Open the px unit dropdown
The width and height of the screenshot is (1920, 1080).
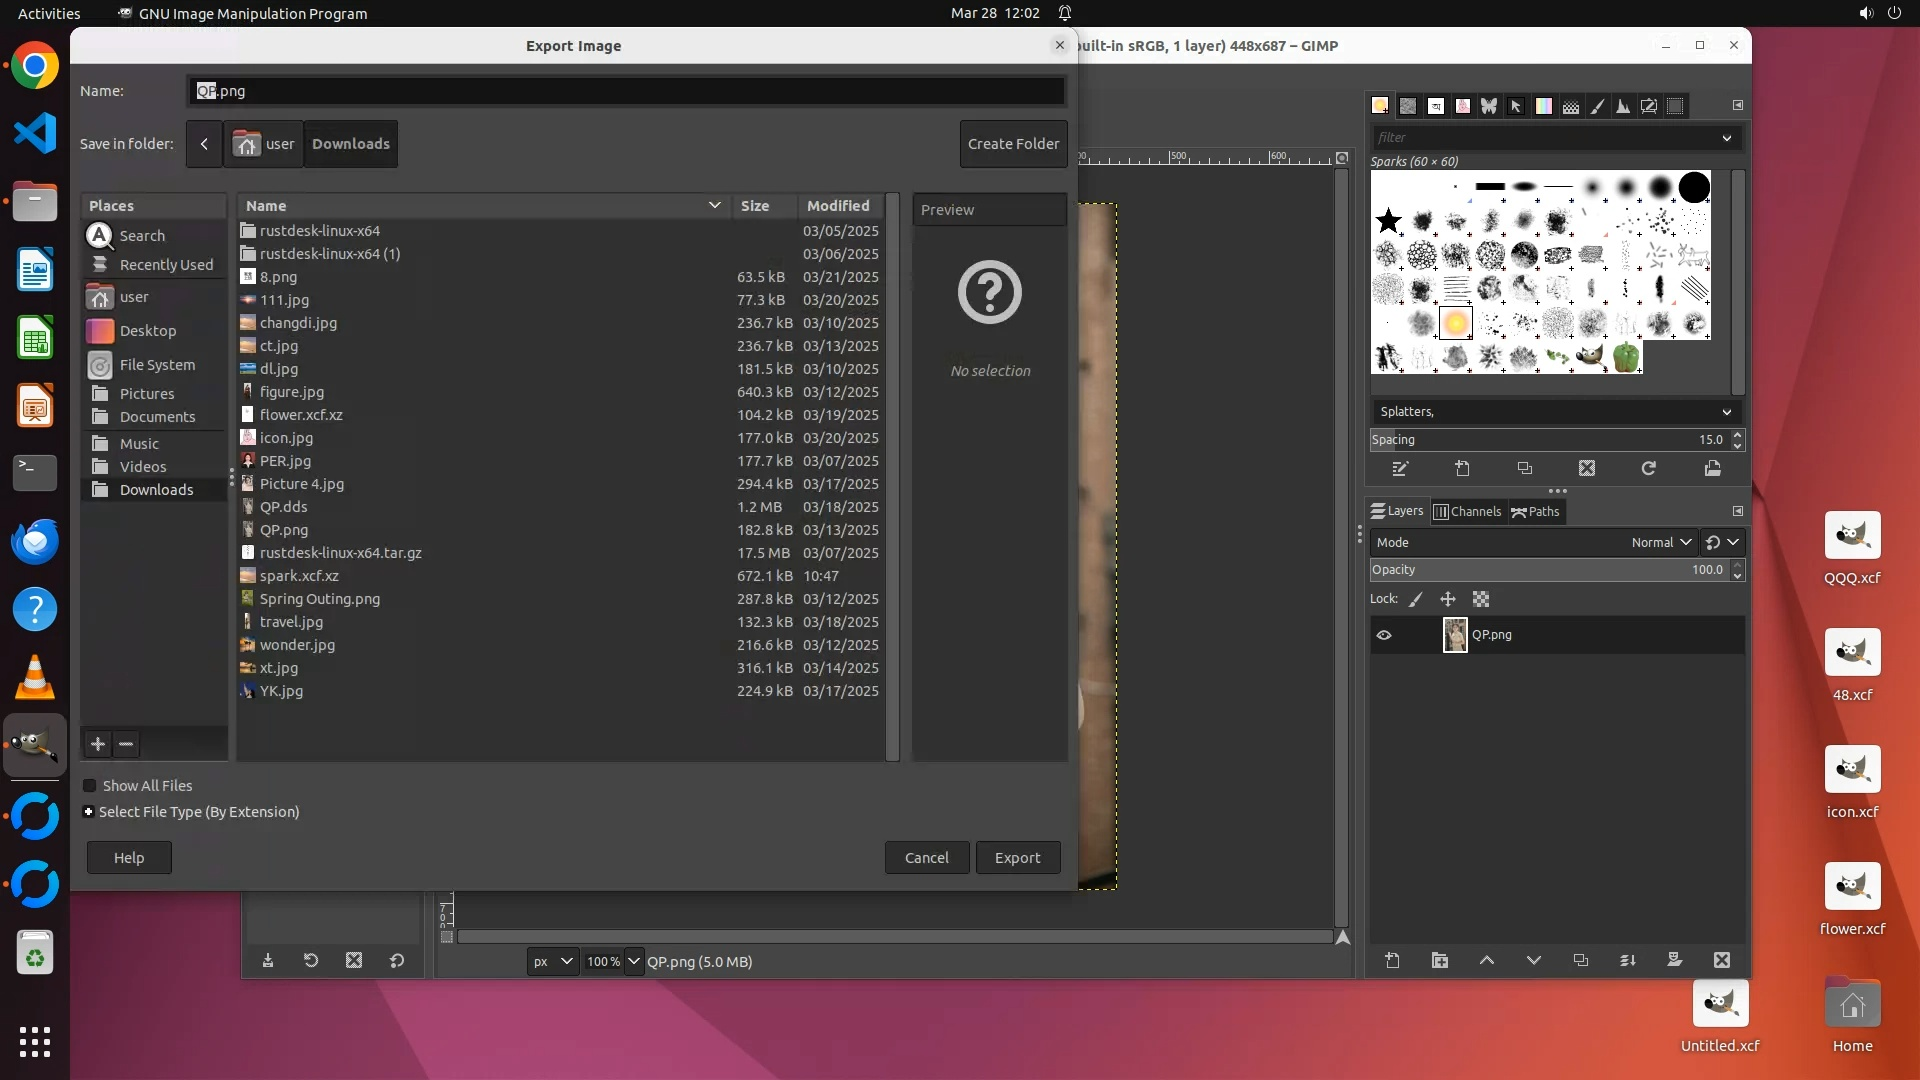(552, 961)
